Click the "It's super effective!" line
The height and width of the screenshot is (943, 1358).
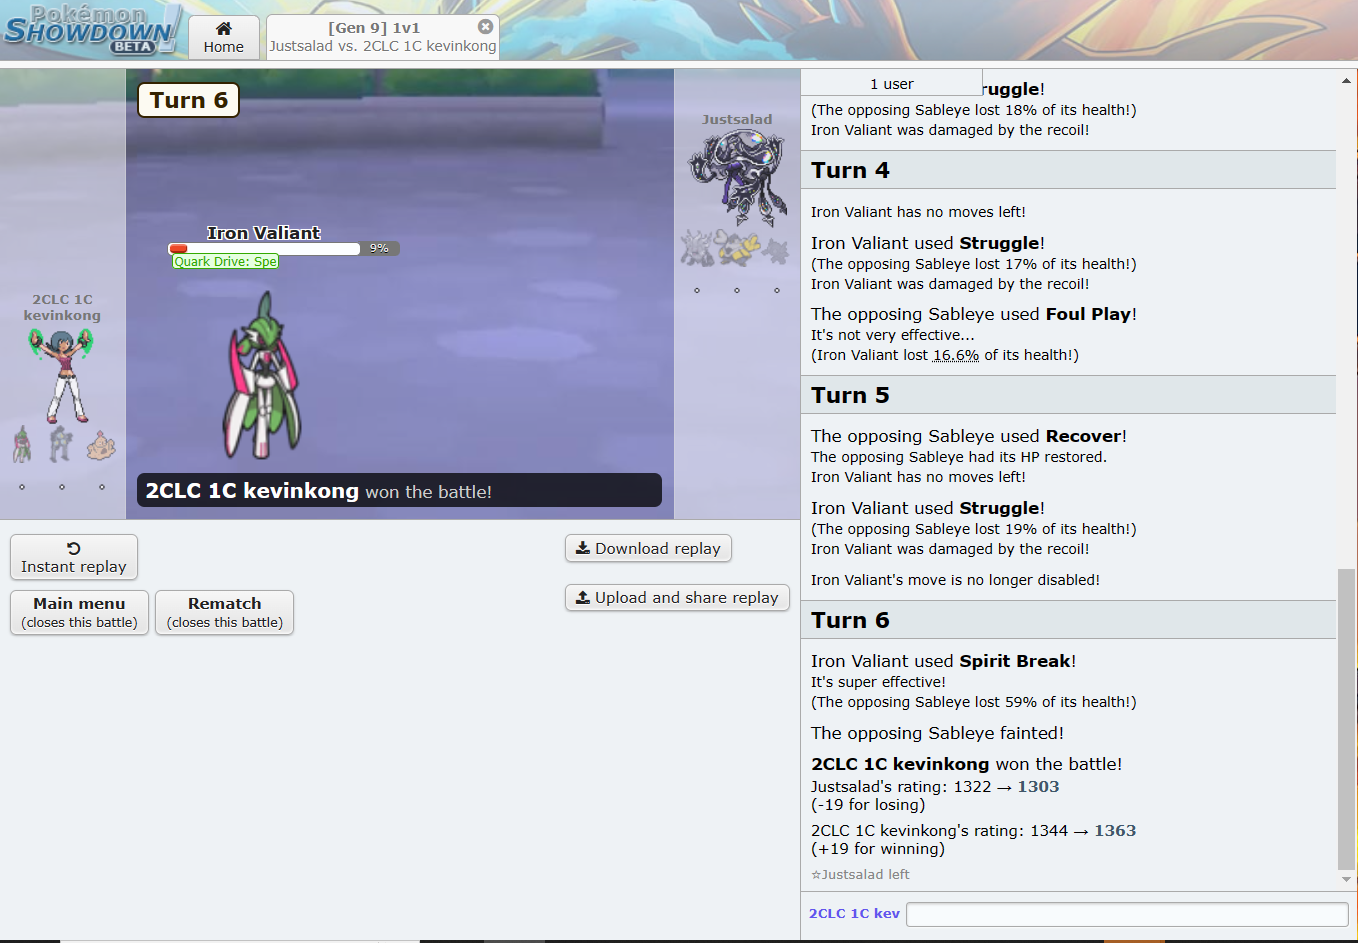[x=878, y=682]
